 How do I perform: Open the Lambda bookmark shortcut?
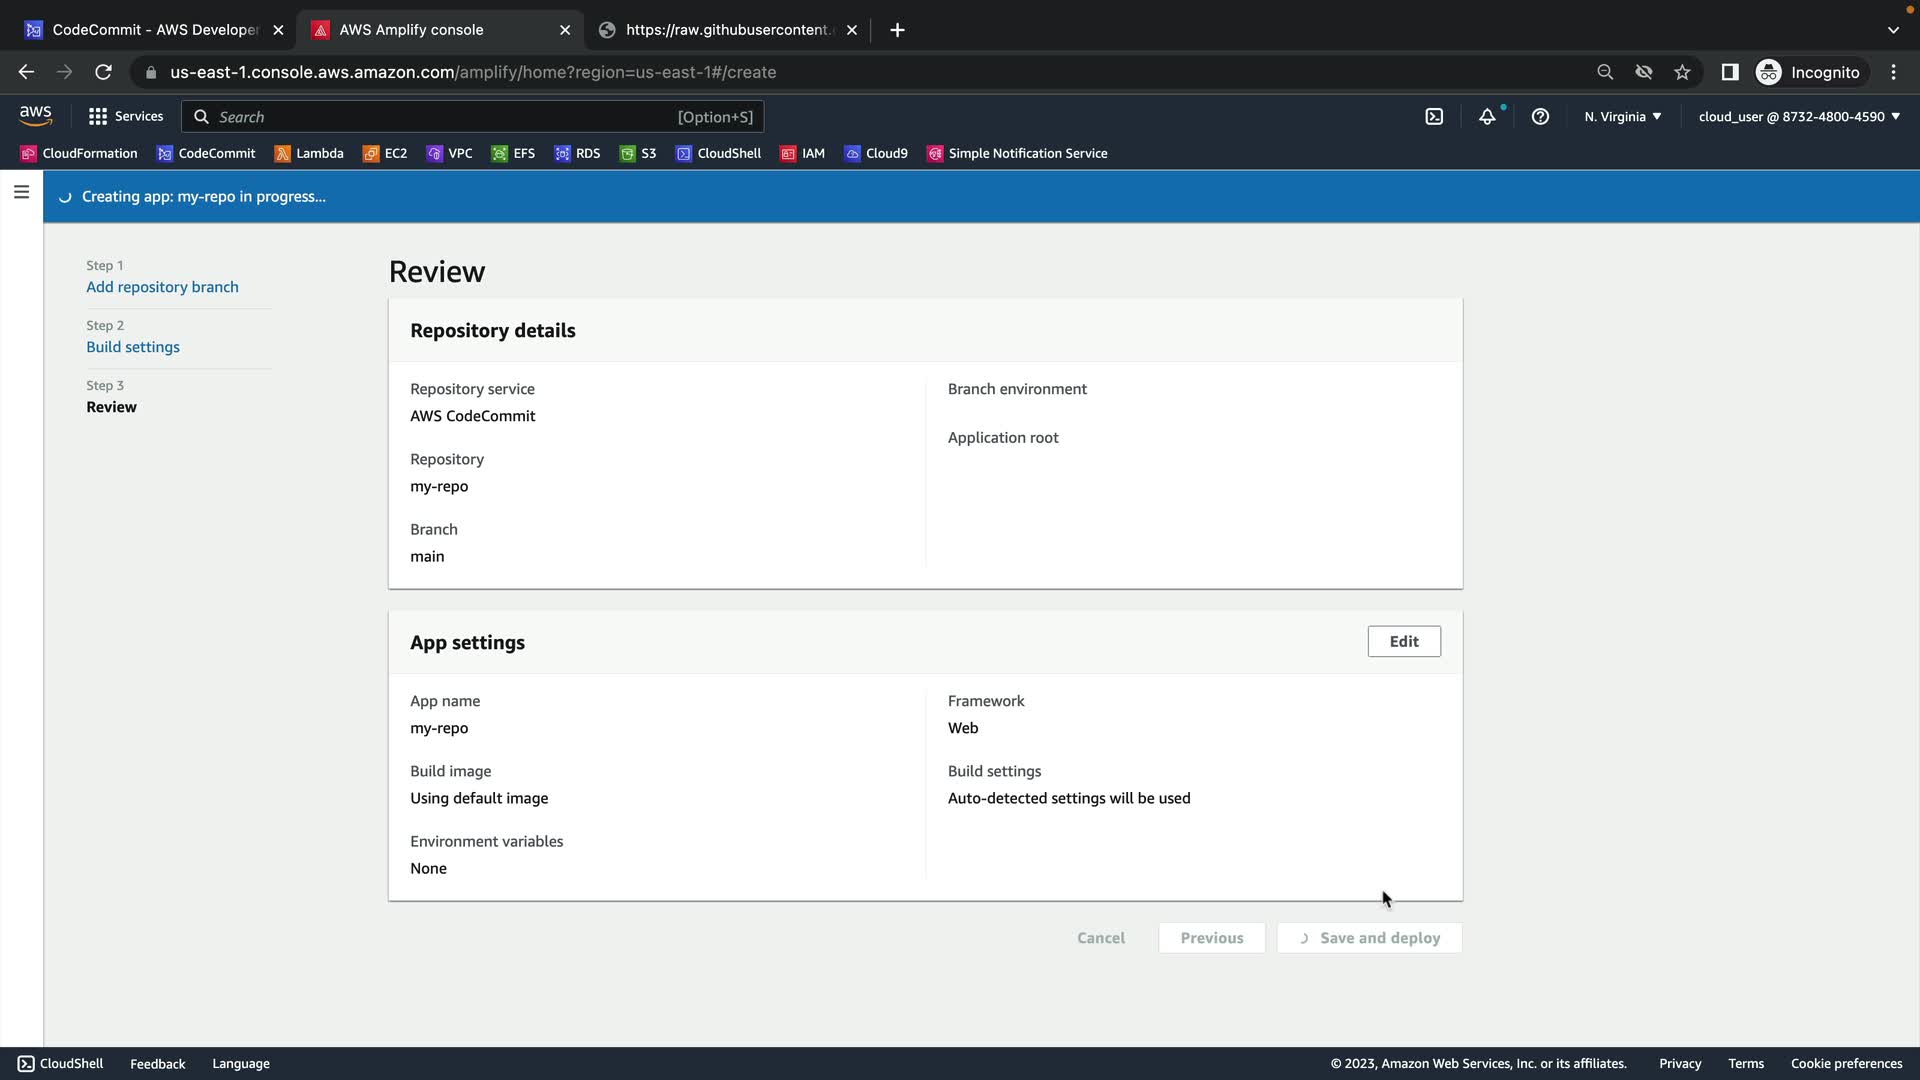click(x=309, y=153)
